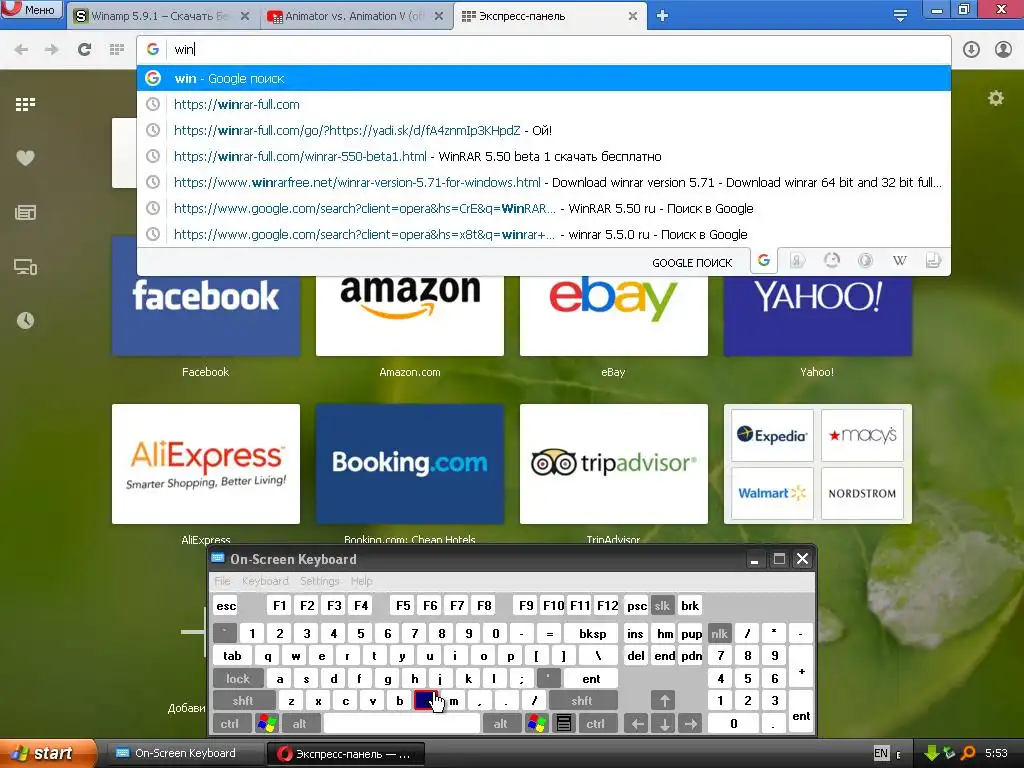Viewport: 1024px width, 768px height.
Task: Open a new tab with plus button
Action: pyautogui.click(x=662, y=16)
